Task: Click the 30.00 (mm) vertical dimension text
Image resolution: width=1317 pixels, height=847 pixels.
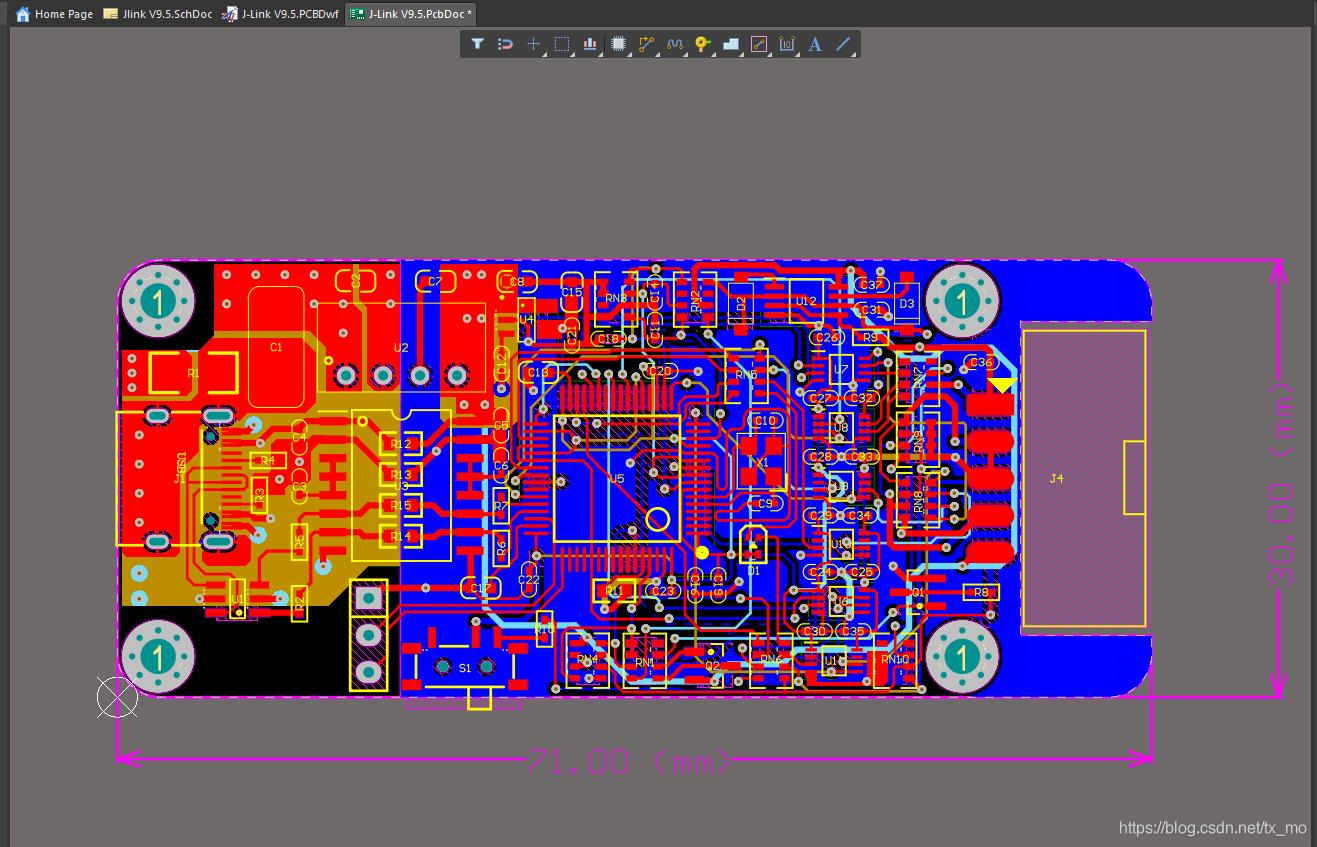Action: click(x=1281, y=486)
